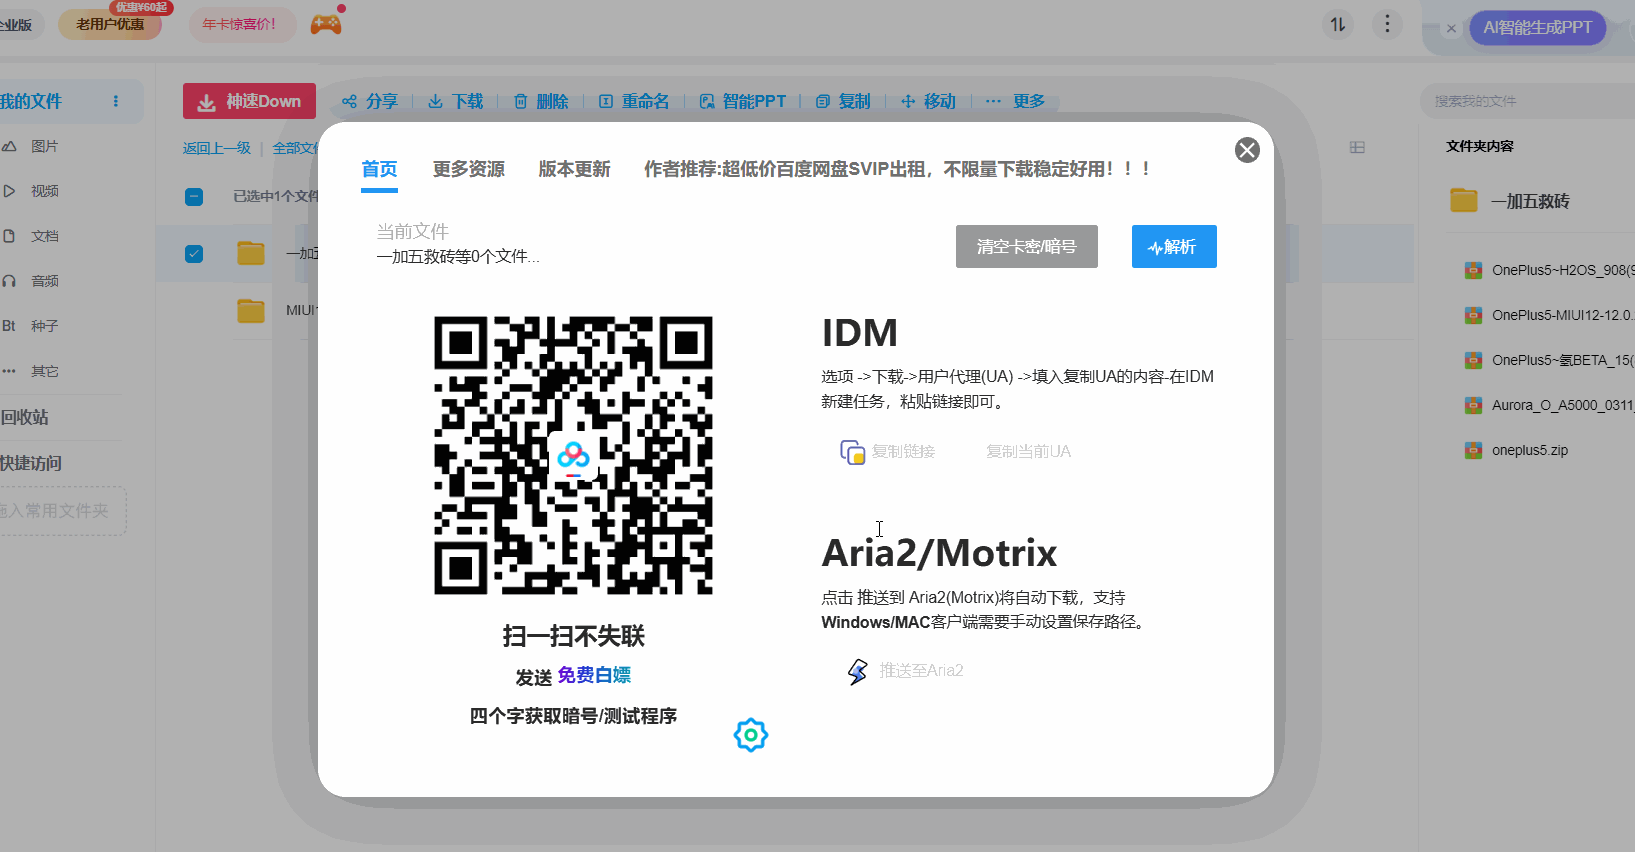Select 图片 in the sidebar
Viewport: 1635px width, 852px height.
(x=45, y=146)
